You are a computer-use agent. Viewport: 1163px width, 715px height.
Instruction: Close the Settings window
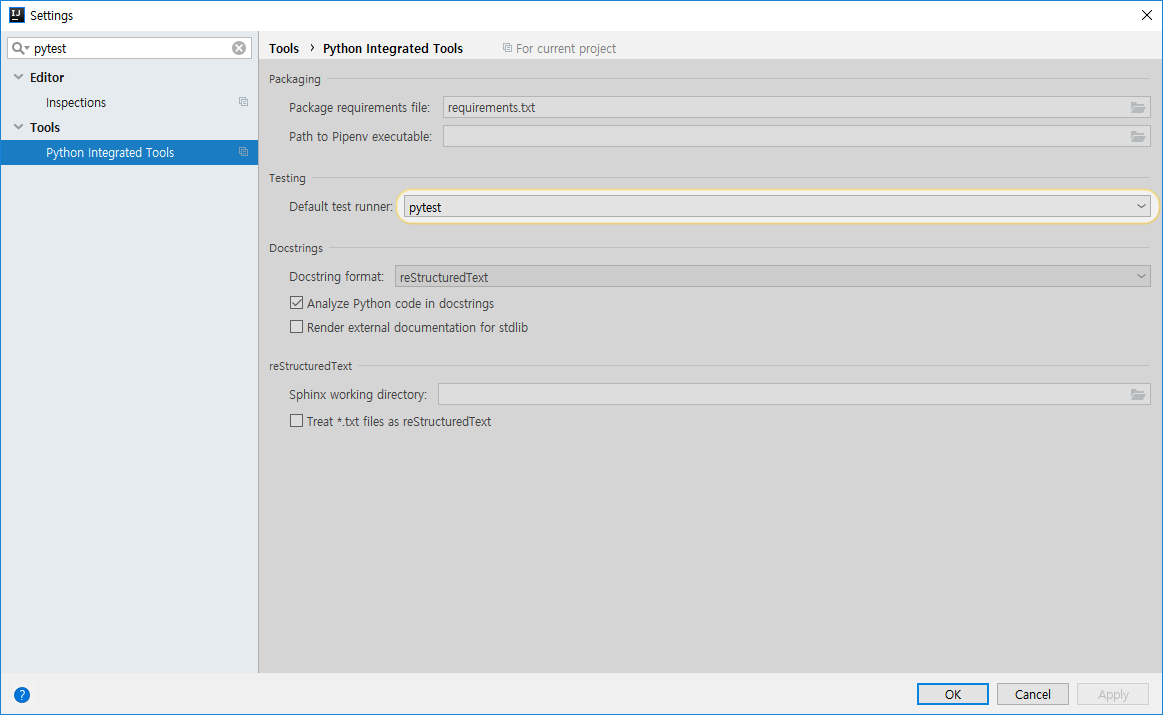point(1146,15)
